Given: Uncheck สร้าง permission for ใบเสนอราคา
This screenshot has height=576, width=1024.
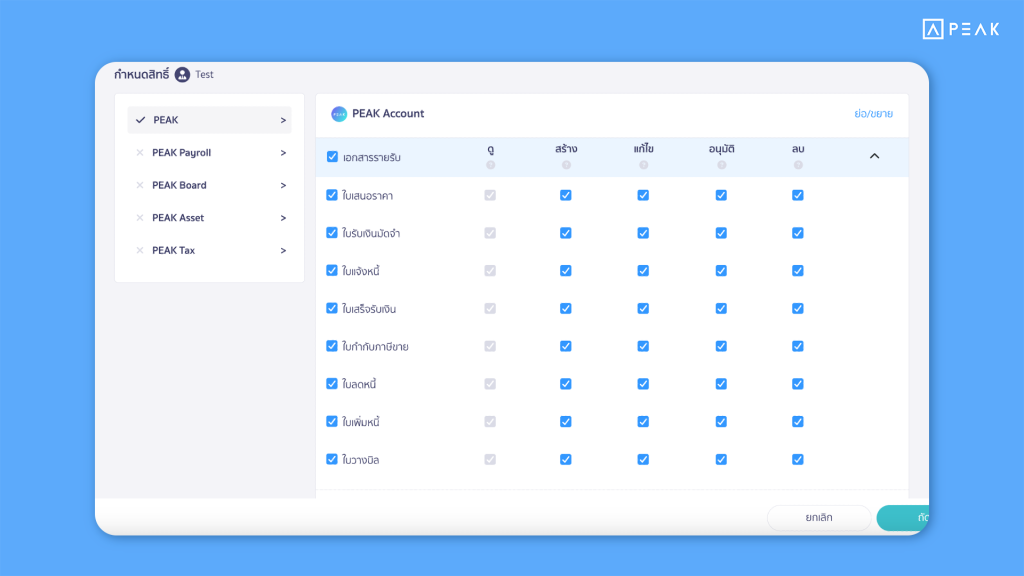Looking at the screenshot, I should pyautogui.click(x=566, y=195).
